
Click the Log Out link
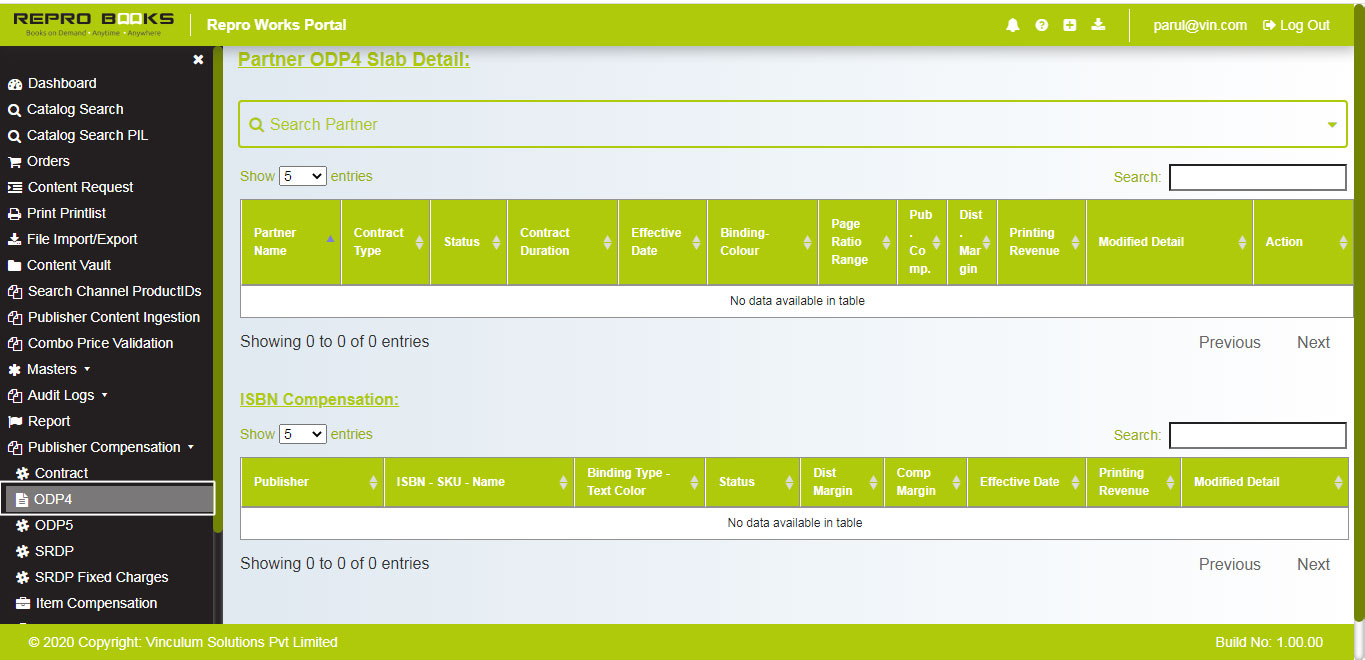pyautogui.click(x=1296, y=25)
